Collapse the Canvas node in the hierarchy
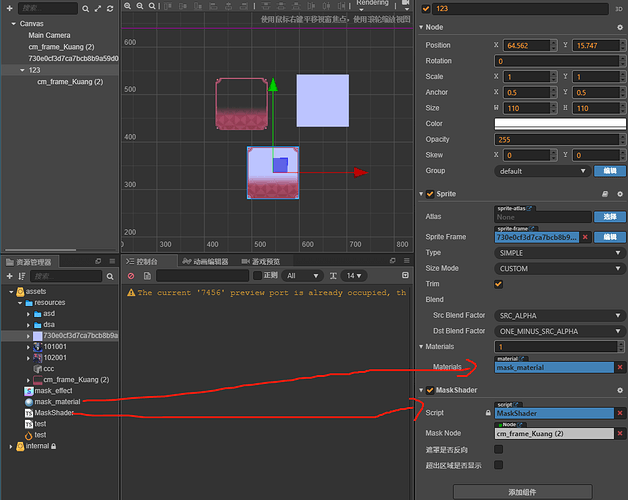Screen dimensions: 628x500 coord(14,24)
